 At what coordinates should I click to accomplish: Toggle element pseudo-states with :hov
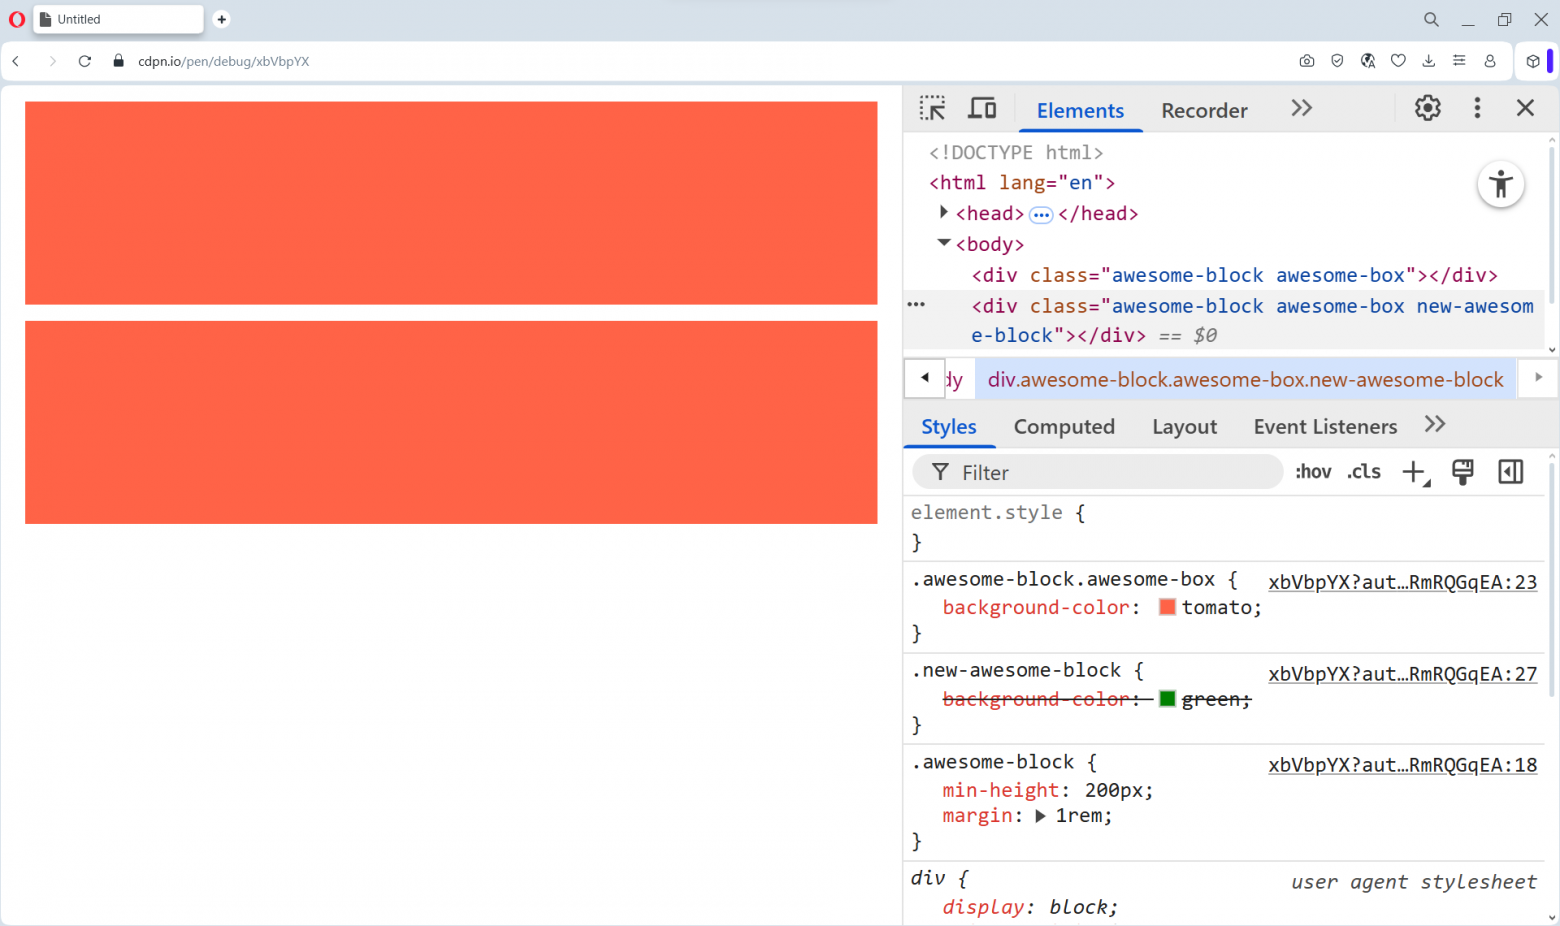point(1312,471)
